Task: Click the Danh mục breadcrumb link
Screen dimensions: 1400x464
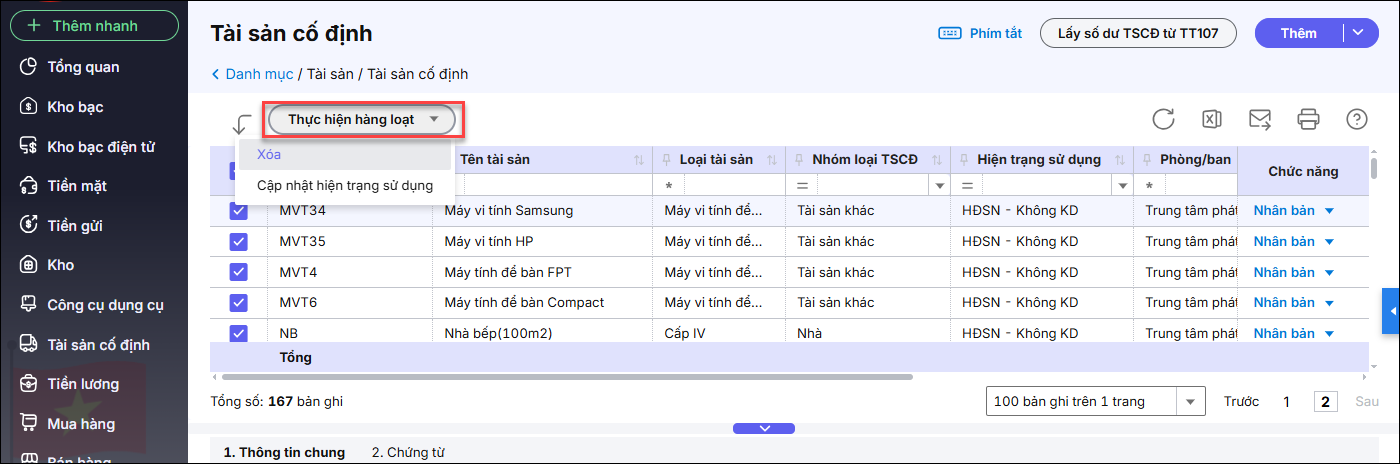Action: click(258, 74)
